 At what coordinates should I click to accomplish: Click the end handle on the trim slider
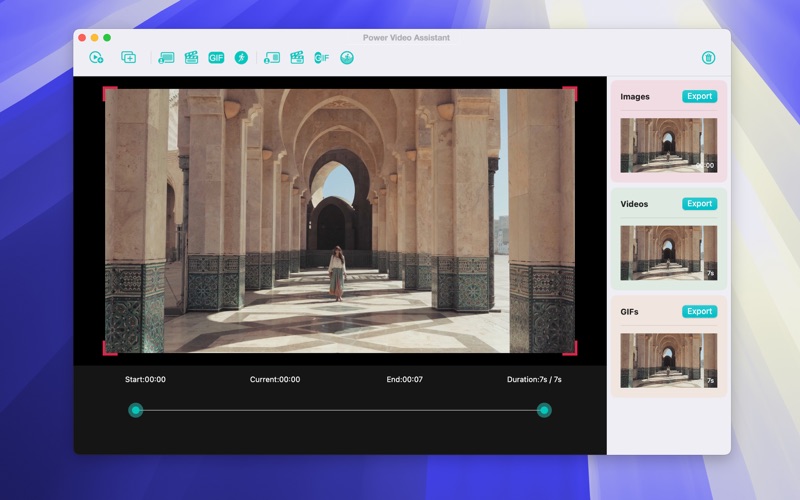(x=544, y=410)
